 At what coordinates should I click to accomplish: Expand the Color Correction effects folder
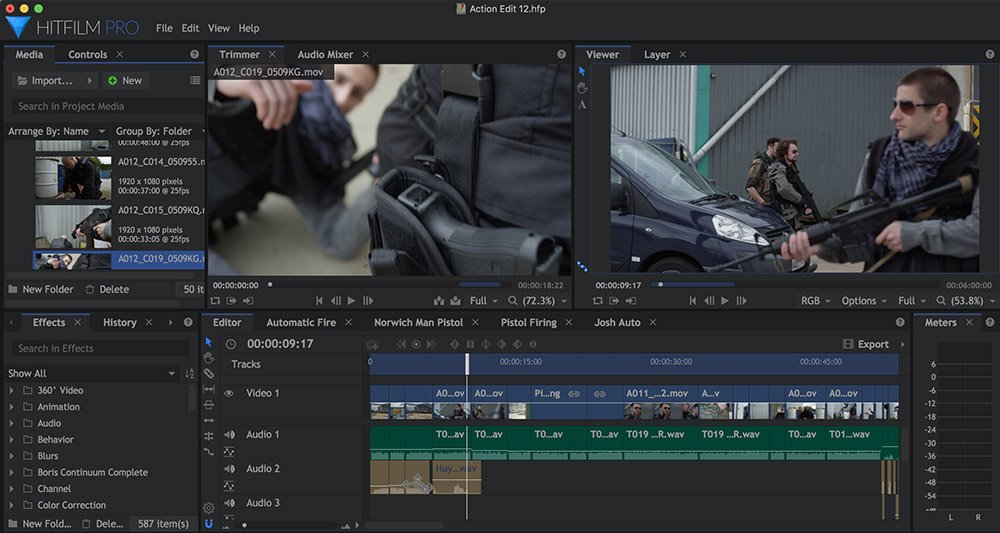[12, 506]
